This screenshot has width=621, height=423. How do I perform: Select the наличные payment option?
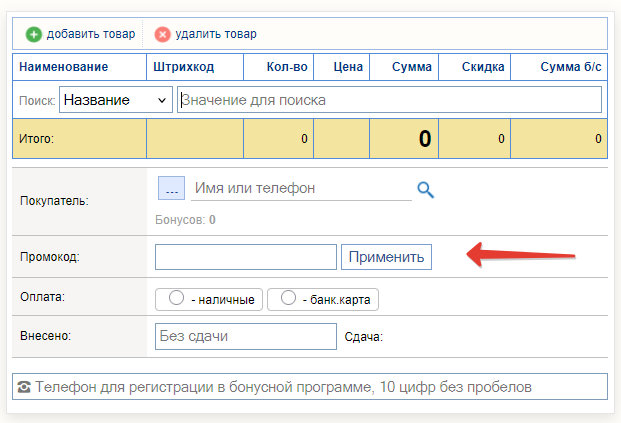coord(209,299)
